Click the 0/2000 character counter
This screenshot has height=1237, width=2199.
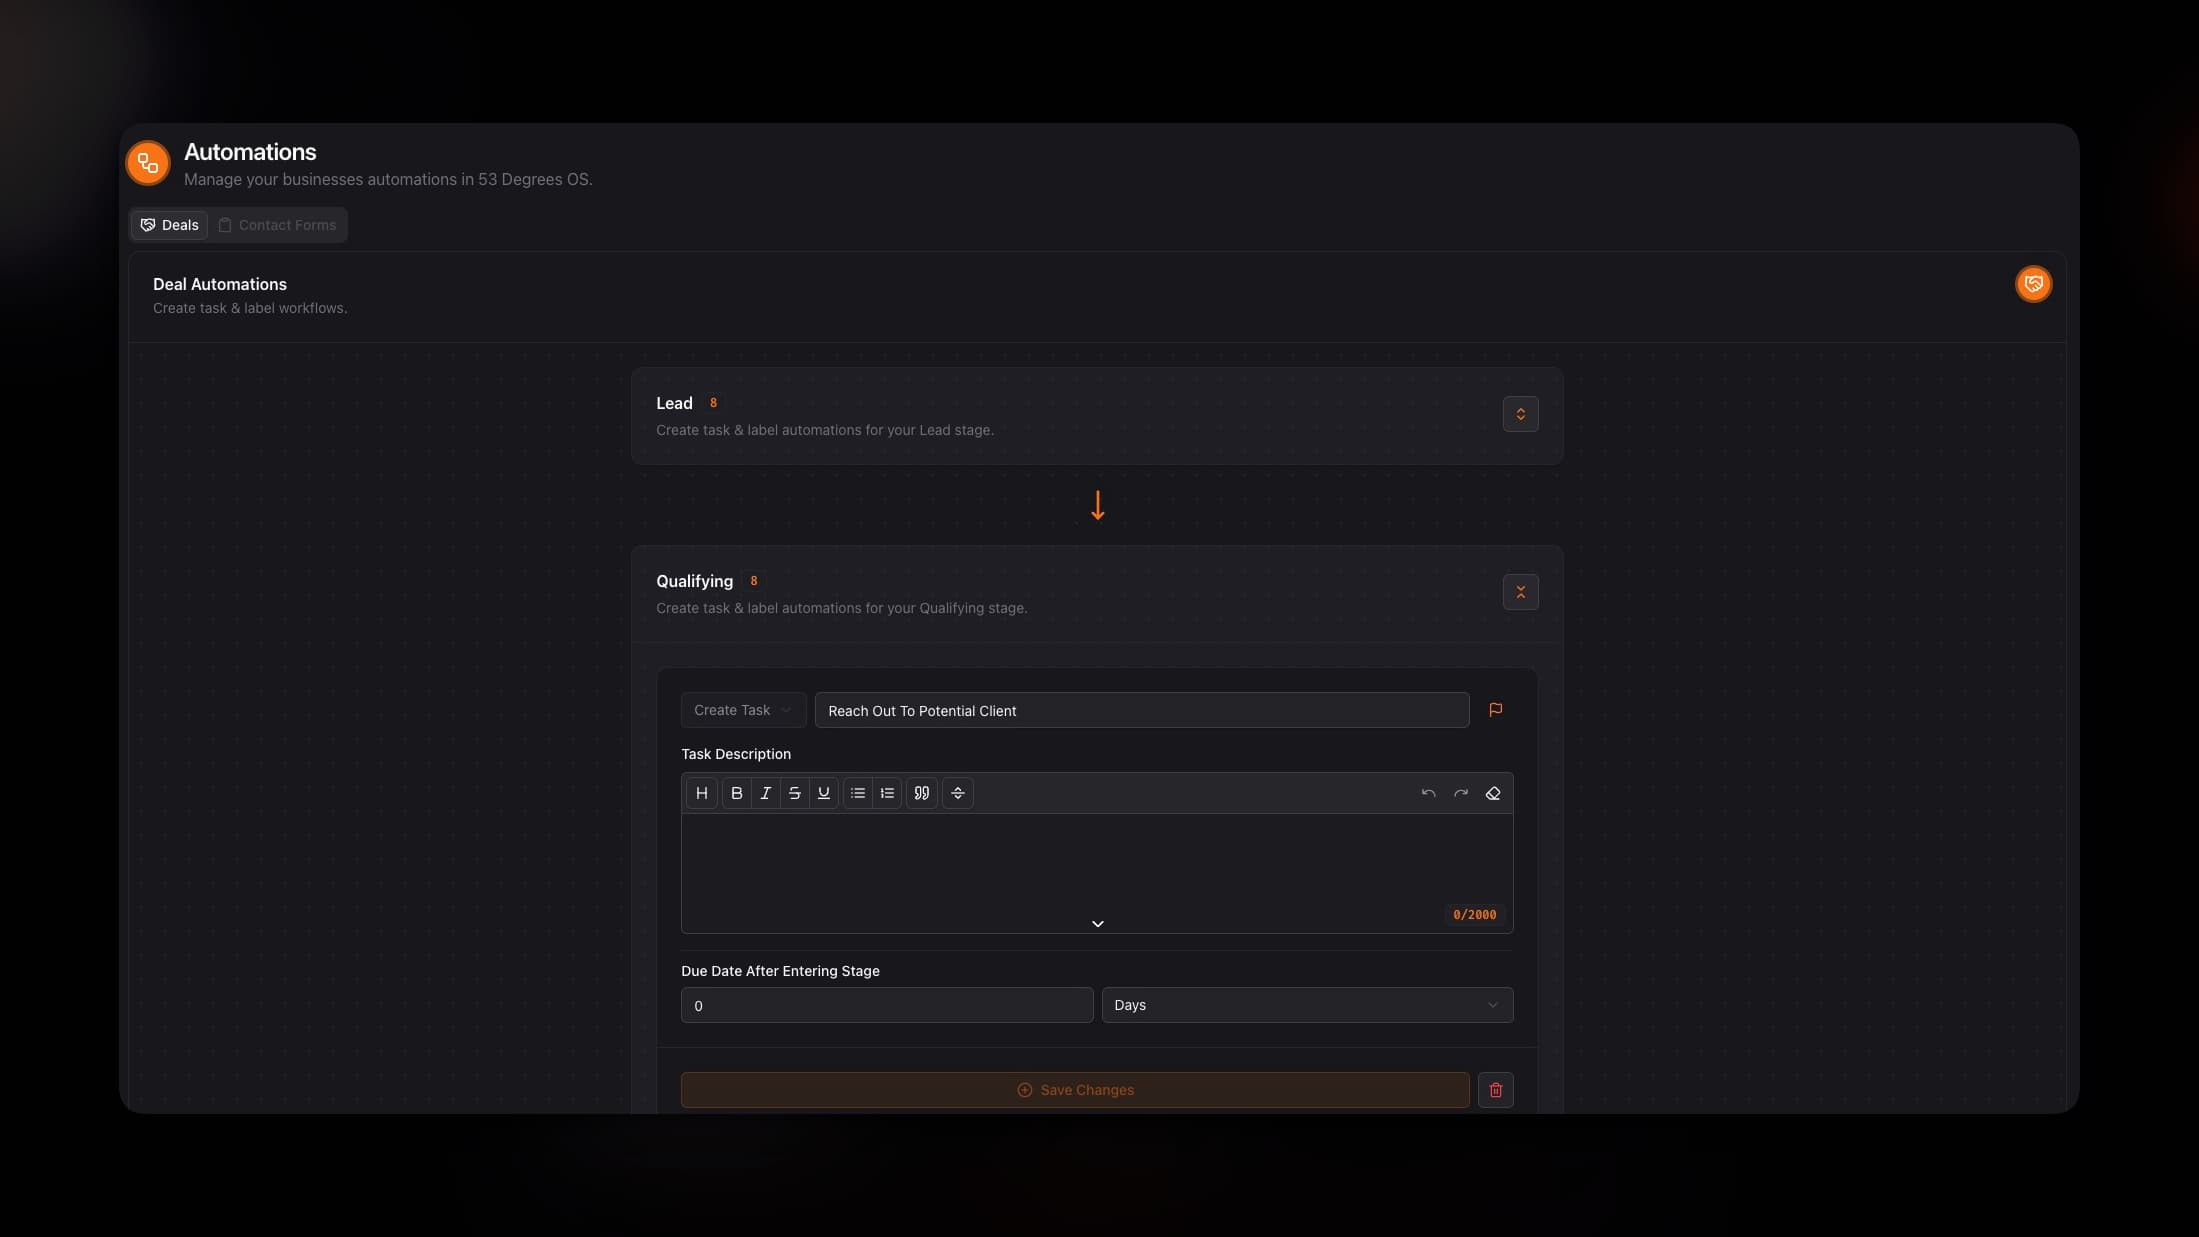coord(1475,915)
